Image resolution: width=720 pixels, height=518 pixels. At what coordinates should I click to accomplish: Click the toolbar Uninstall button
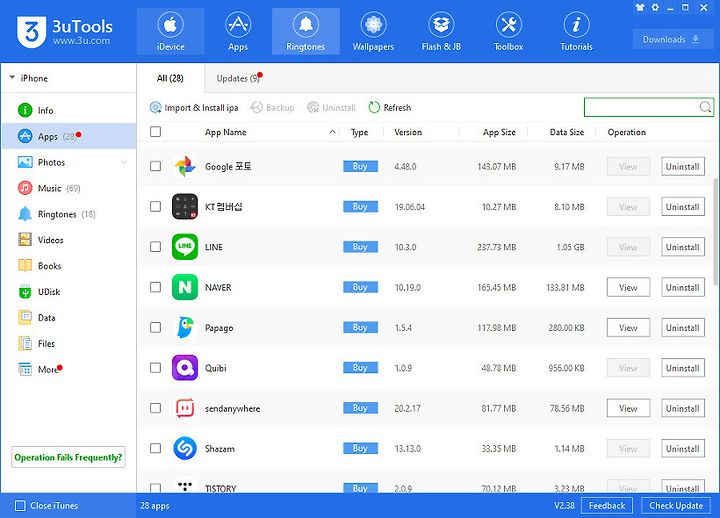332,107
